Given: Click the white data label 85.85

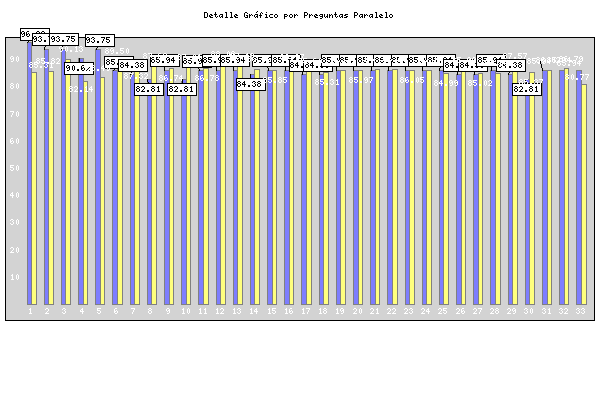Looking at the screenshot, I should (275, 80).
